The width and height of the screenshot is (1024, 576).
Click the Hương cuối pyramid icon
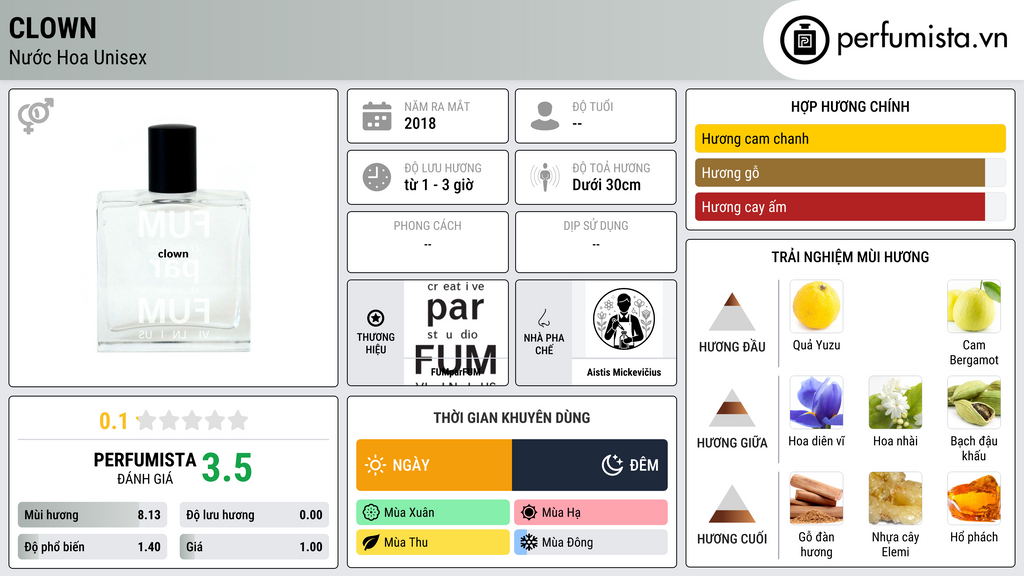coord(732,504)
